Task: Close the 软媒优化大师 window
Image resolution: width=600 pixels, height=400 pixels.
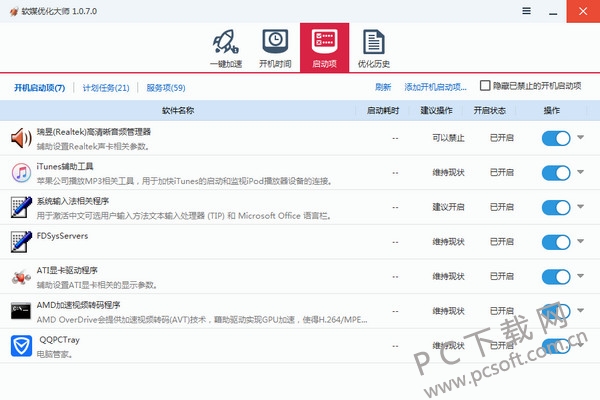Action: point(583,11)
